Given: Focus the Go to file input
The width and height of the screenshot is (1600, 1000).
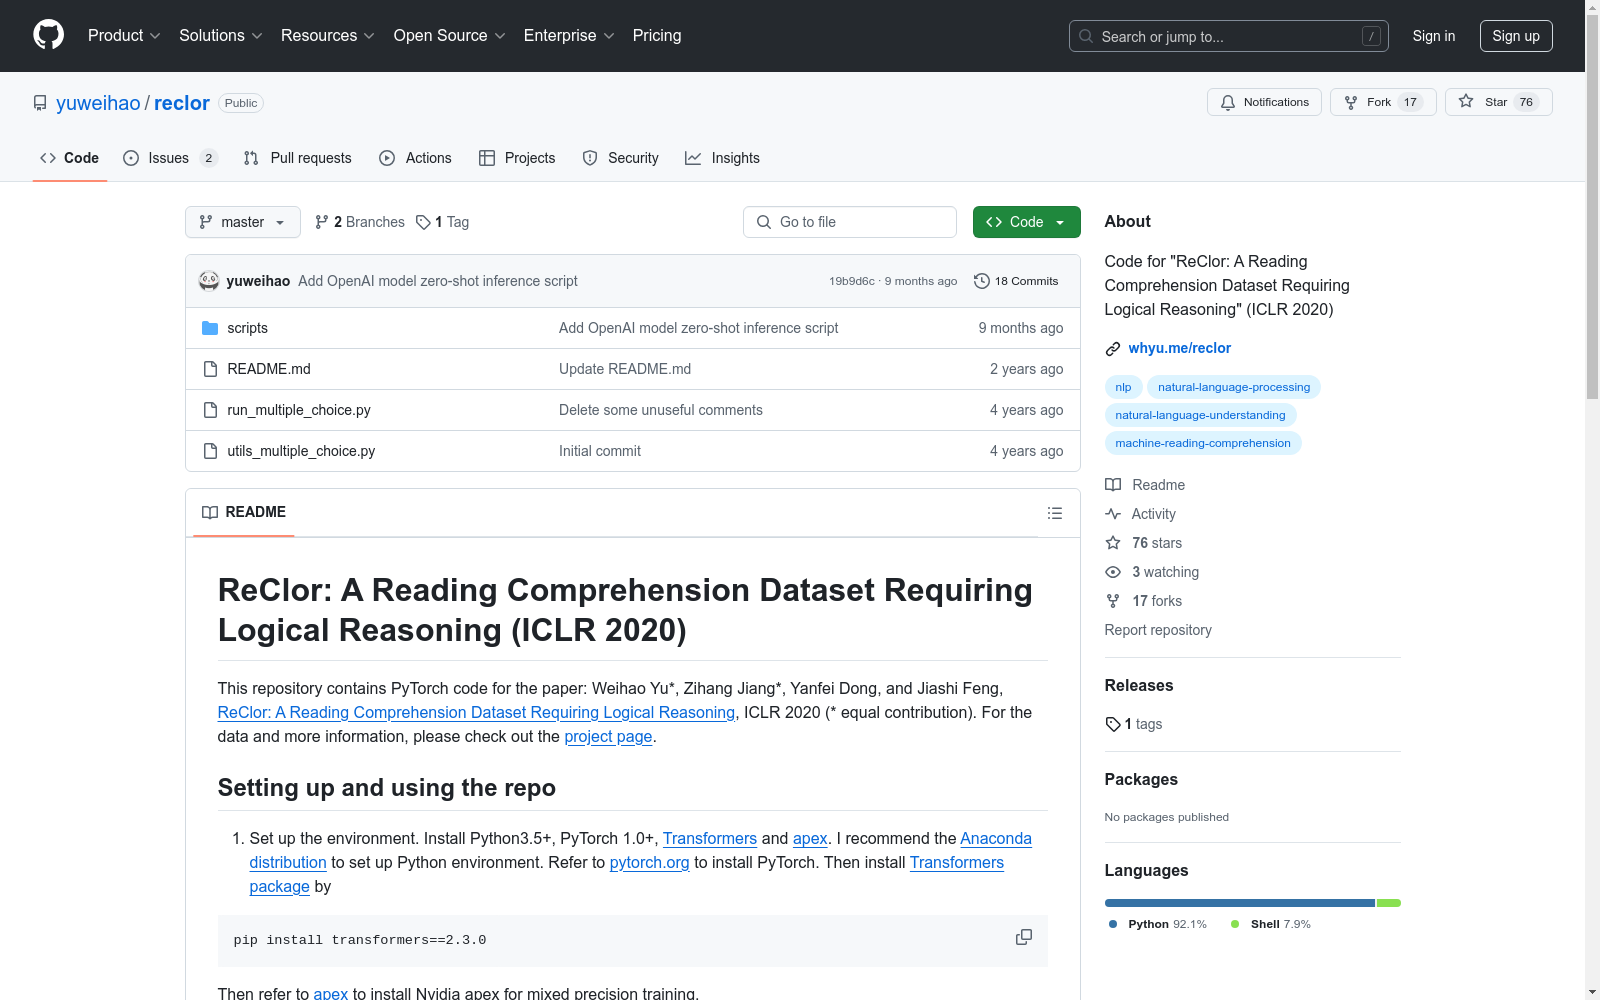Looking at the screenshot, I should click(x=850, y=222).
